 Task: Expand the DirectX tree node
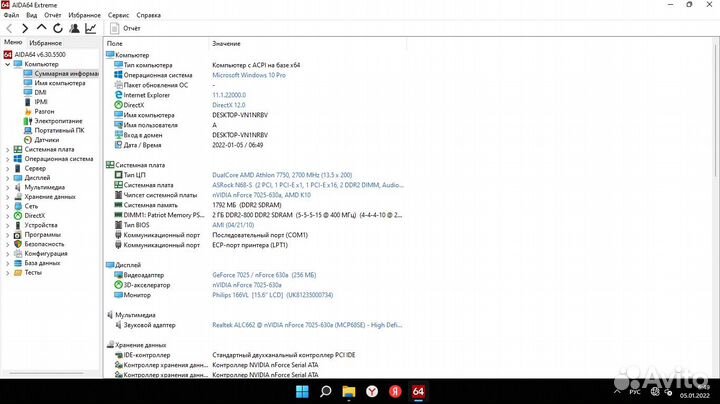pos(7,216)
